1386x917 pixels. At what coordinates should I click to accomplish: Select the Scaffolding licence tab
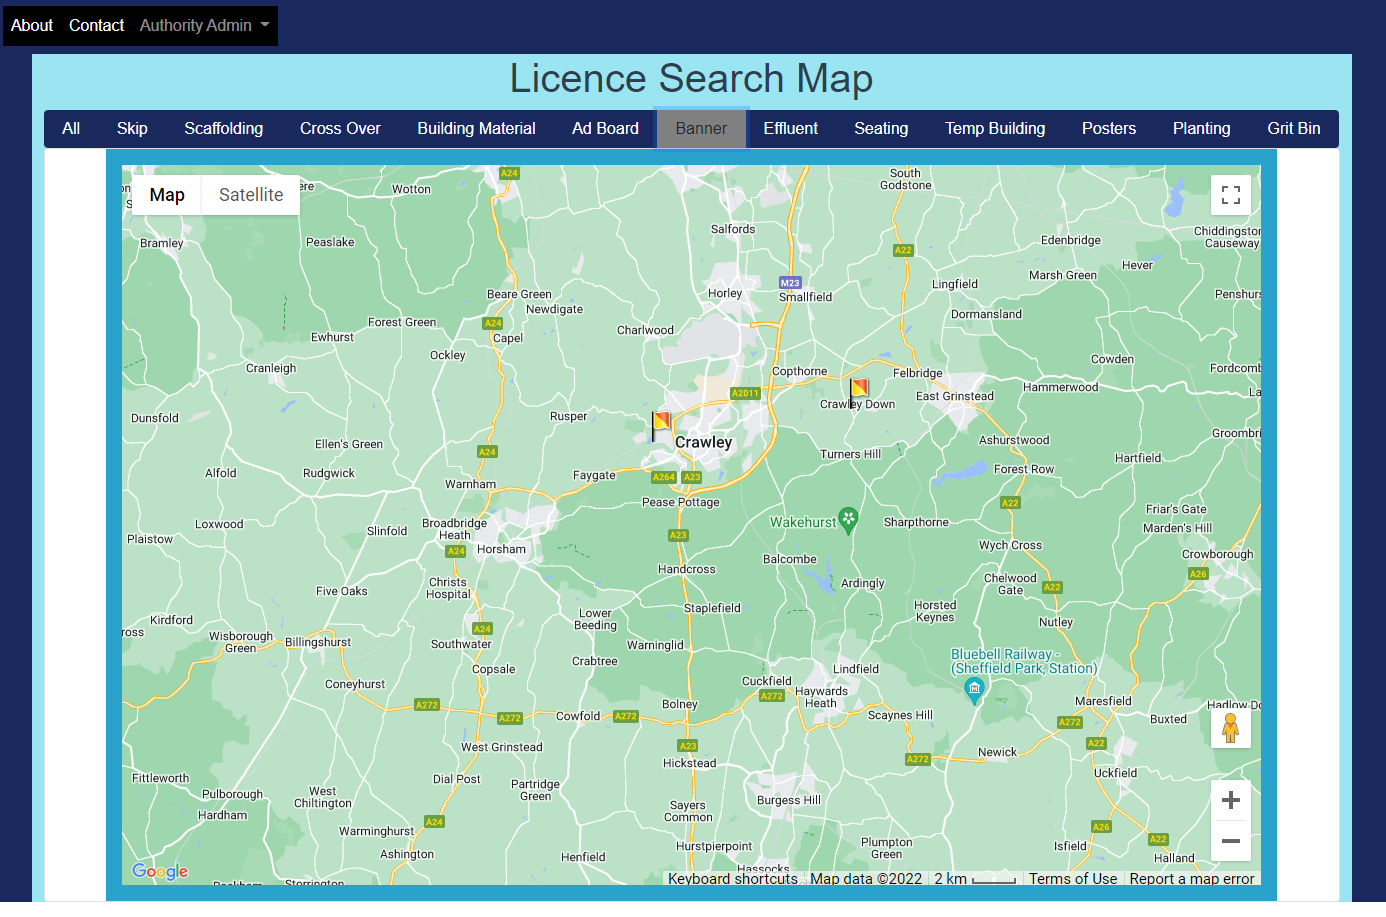tap(224, 129)
